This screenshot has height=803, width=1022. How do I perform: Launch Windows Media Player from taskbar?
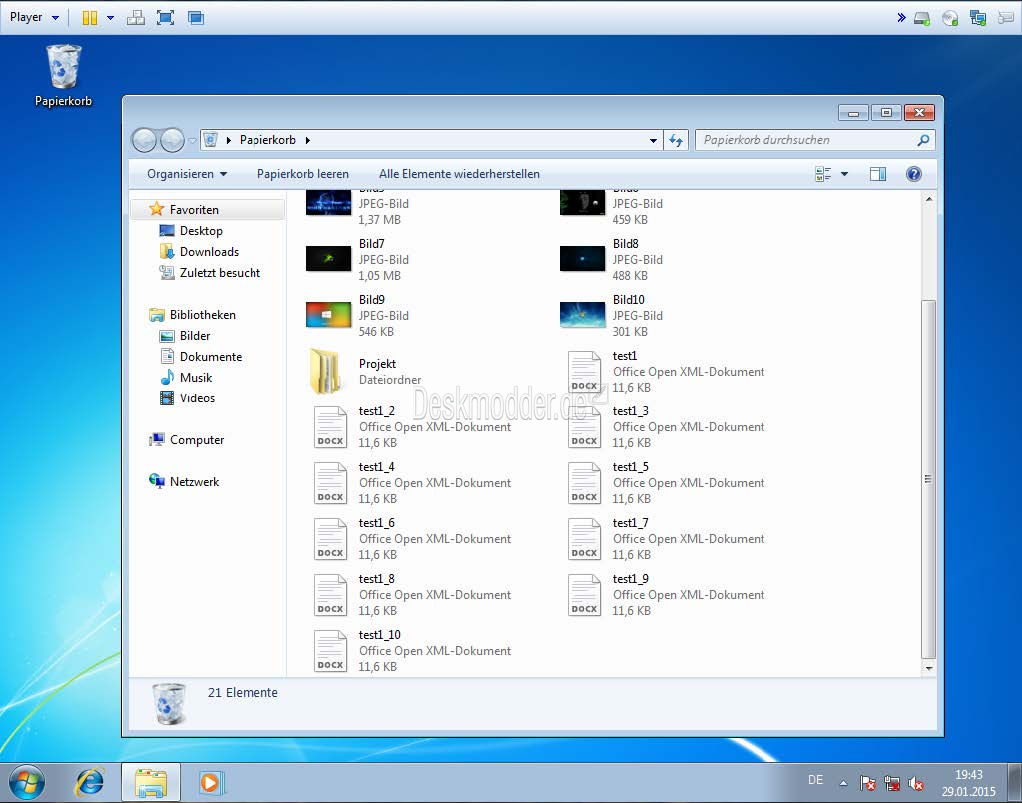point(210,782)
